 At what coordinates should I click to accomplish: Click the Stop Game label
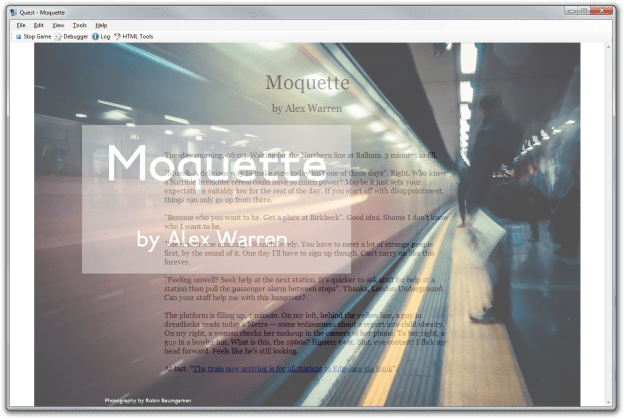(x=37, y=37)
